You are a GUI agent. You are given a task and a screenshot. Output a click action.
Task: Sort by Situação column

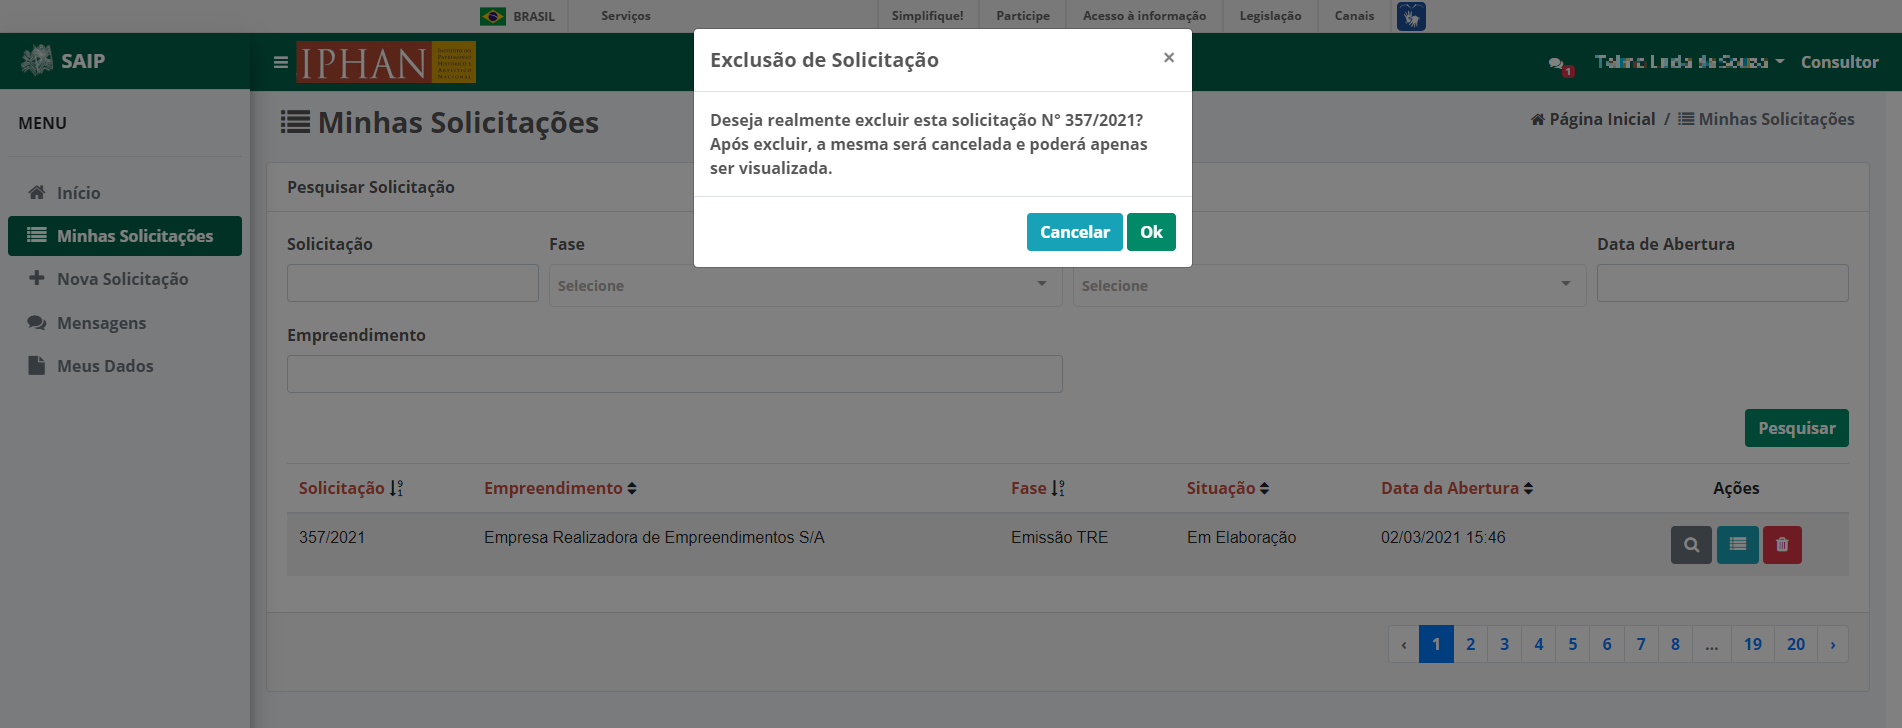coord(1228,488)
